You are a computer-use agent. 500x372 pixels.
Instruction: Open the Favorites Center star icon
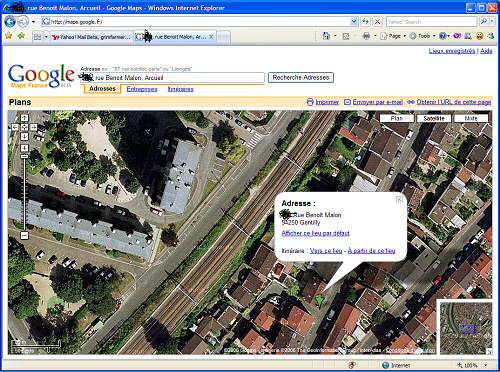point(9,35)
